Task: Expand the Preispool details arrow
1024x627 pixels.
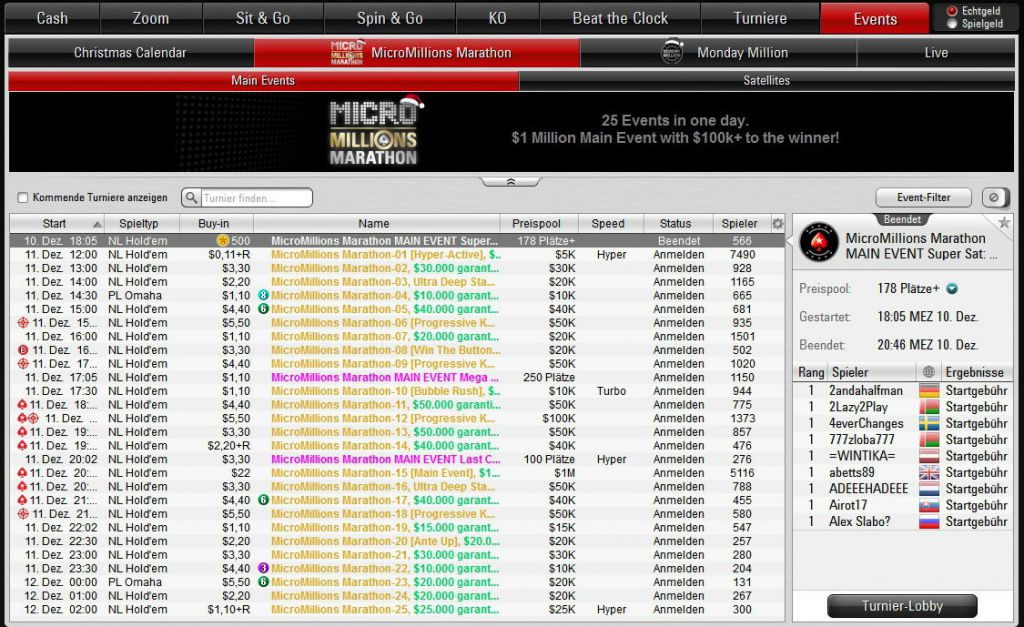Action: tap(952, 289)
